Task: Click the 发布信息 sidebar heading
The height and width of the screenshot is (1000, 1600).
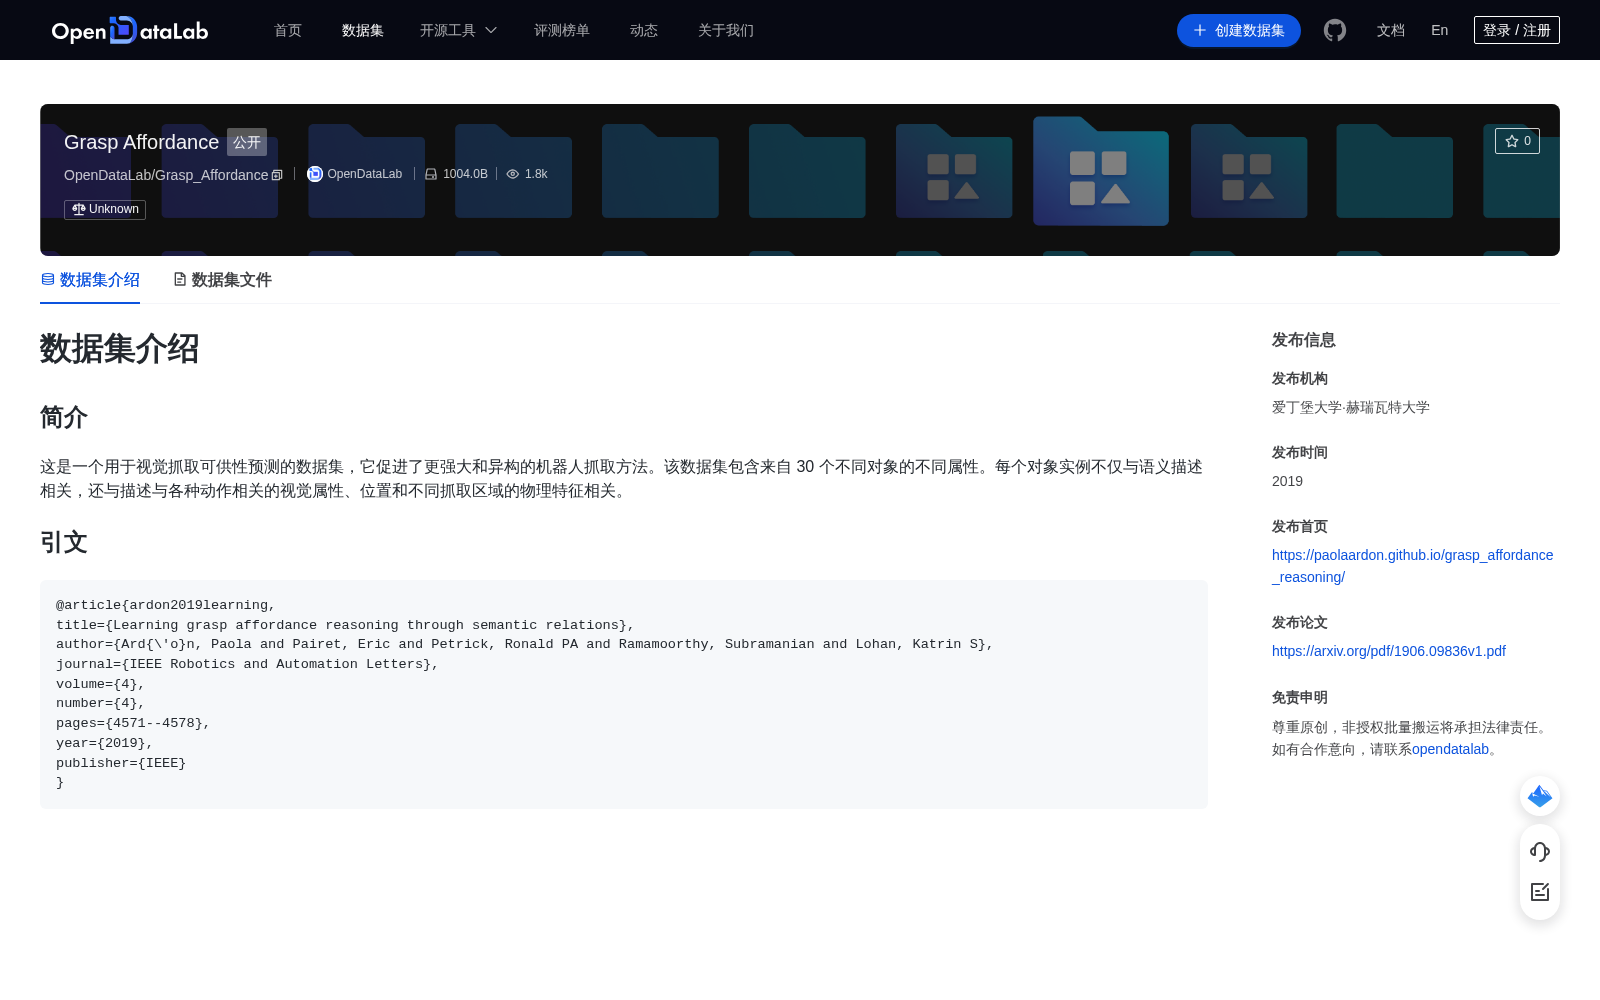Action: tap(1304, 340)
